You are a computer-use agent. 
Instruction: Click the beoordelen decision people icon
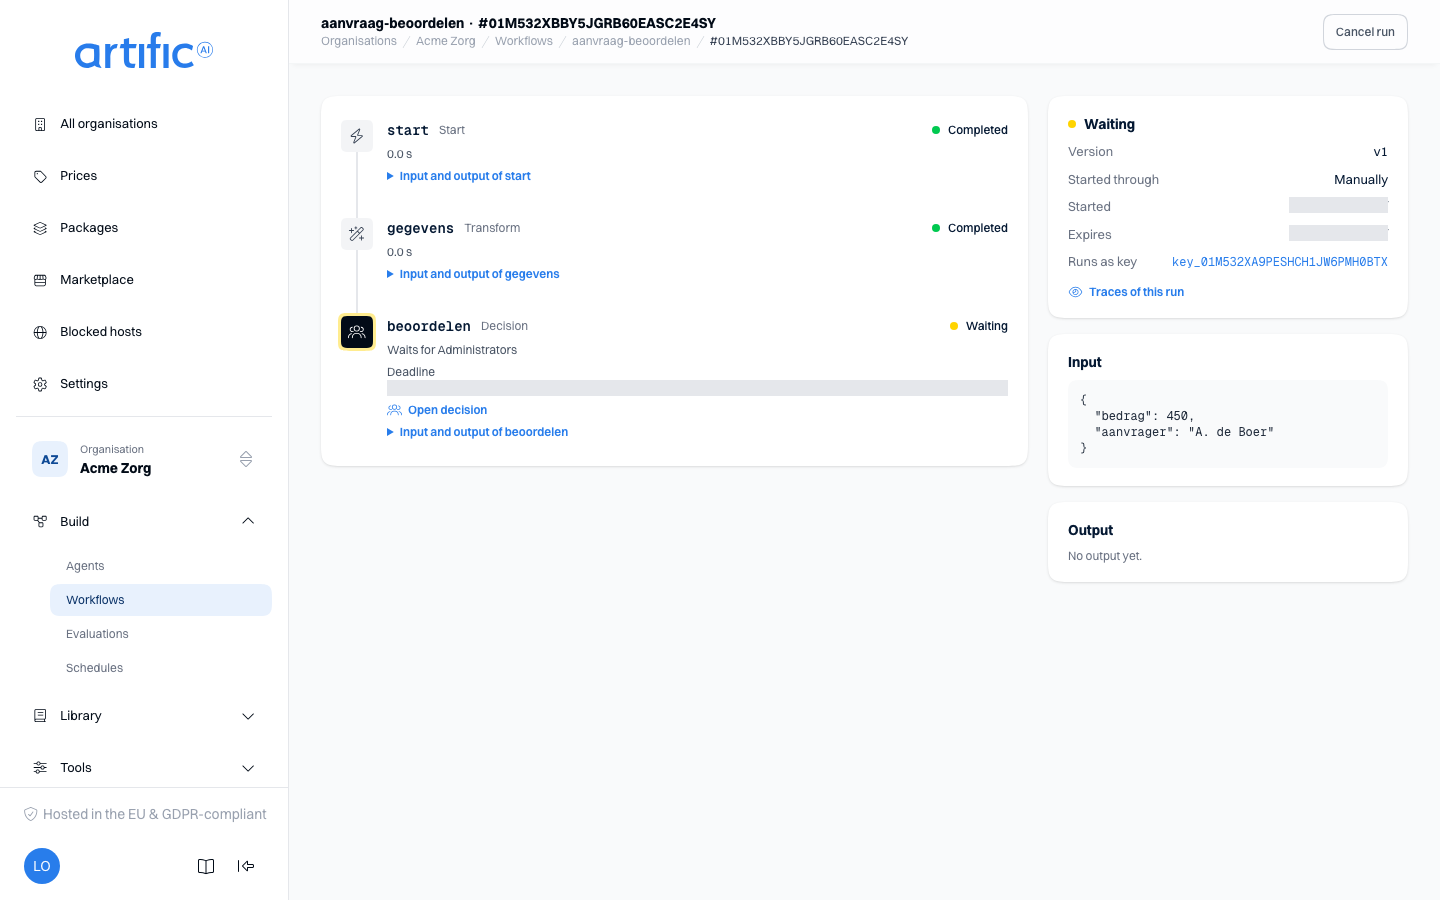tap(357, 332)
